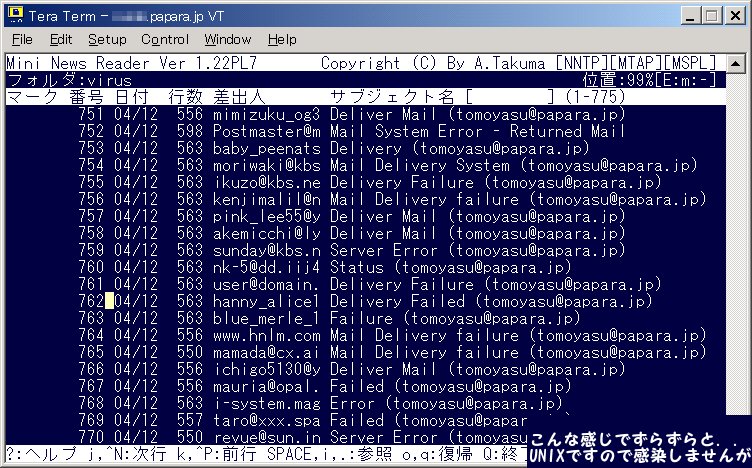Click the 'マーク' column heading

click(33, 97)
